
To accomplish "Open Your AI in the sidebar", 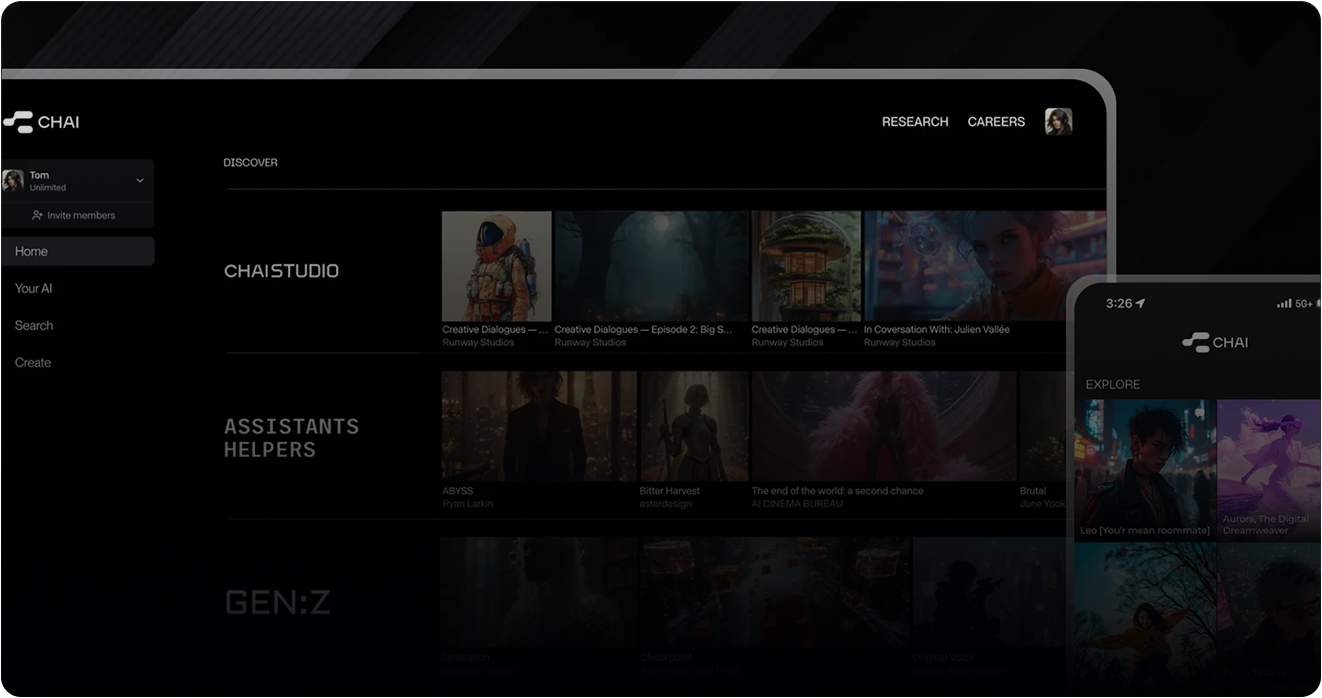I will tap(34, 289).
